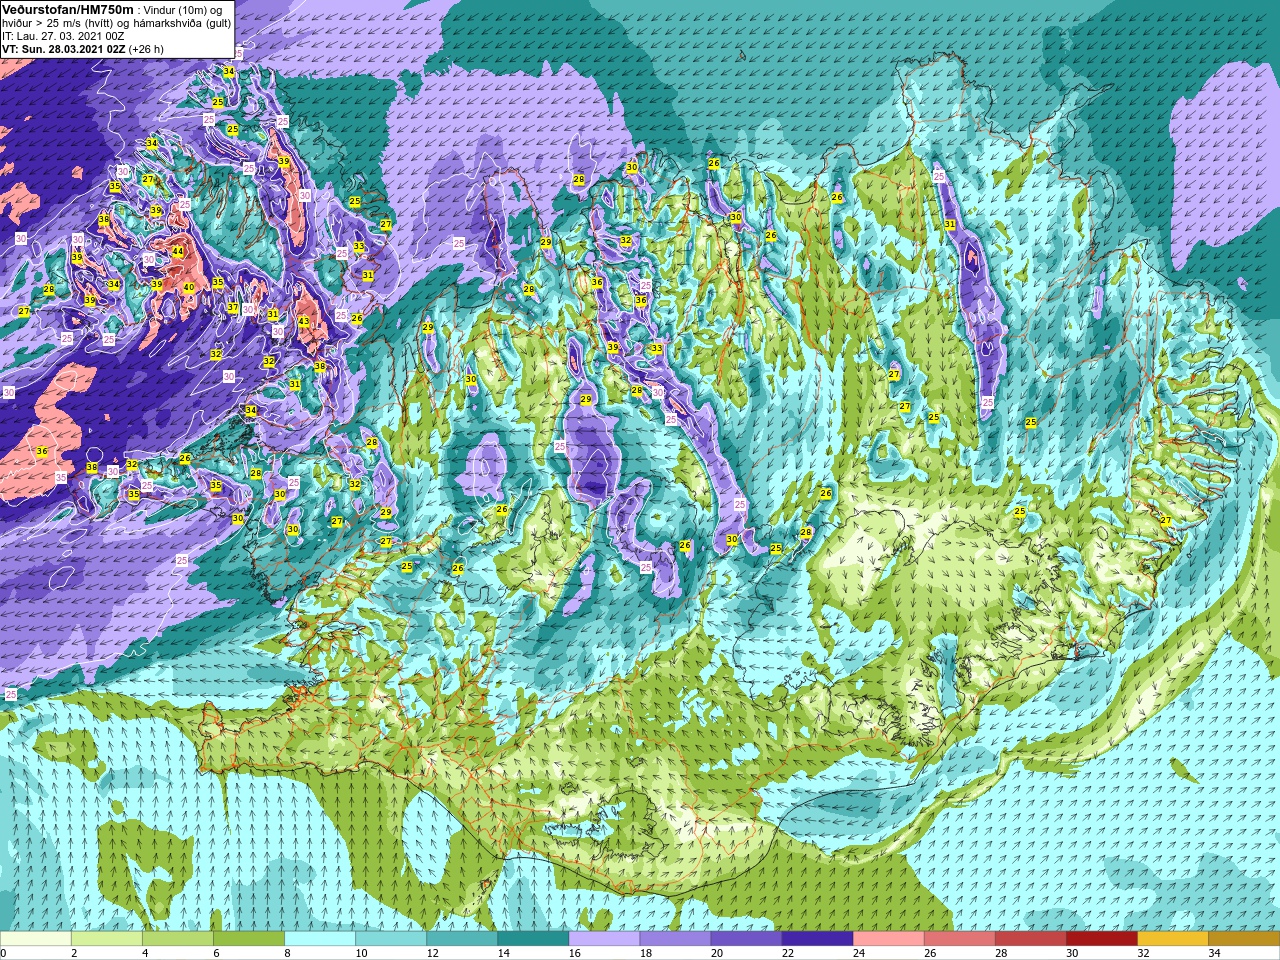
Task: Click the legend scale number '16'
Action: point(574,953)
